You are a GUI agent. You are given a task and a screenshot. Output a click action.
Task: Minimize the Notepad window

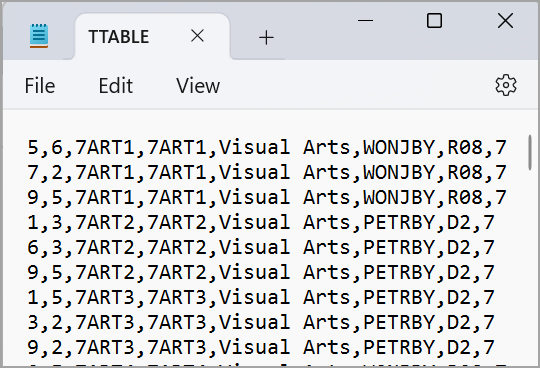coord(365,21)
